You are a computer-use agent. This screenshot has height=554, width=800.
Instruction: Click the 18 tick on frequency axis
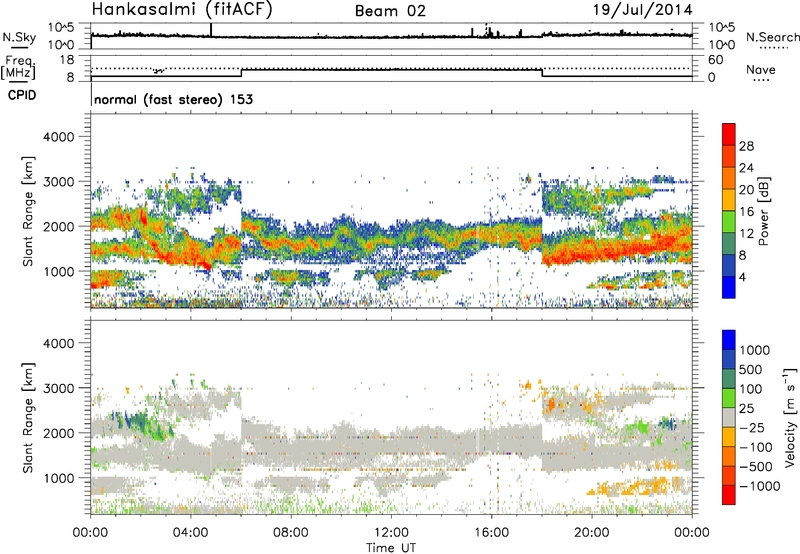67,60
